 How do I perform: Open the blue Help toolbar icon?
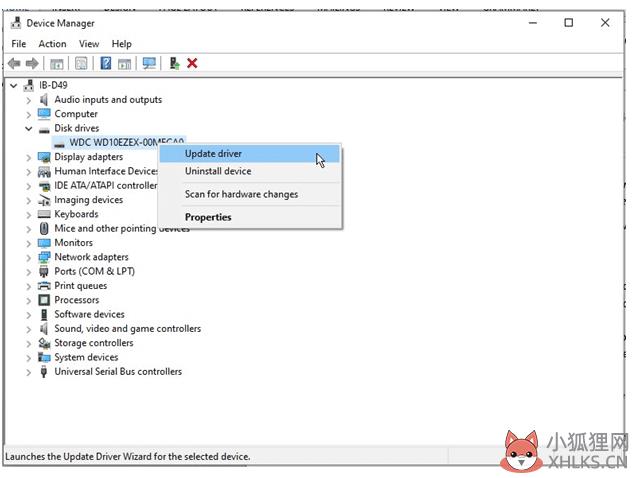[105, 63]
